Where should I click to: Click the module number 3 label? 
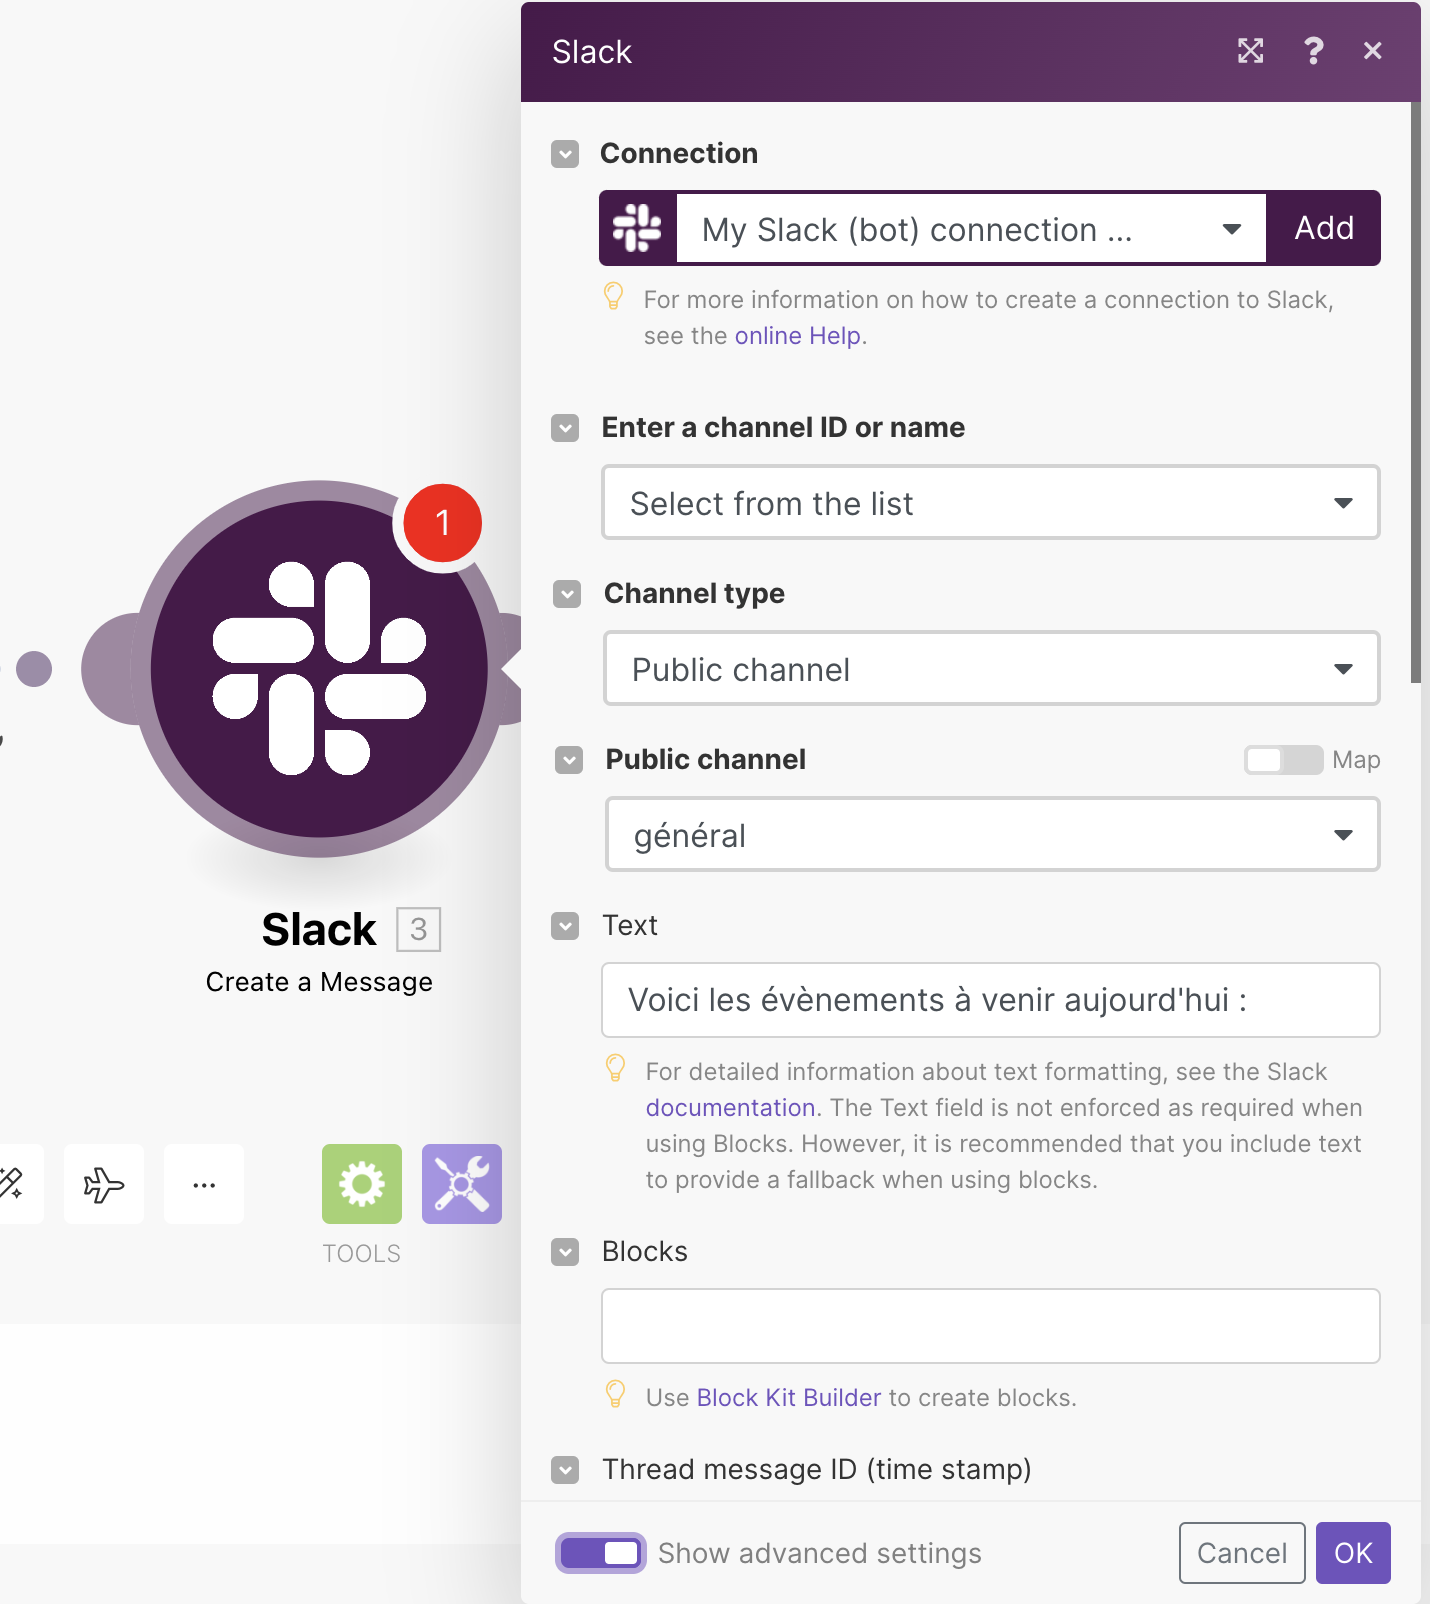click(418, 929)
